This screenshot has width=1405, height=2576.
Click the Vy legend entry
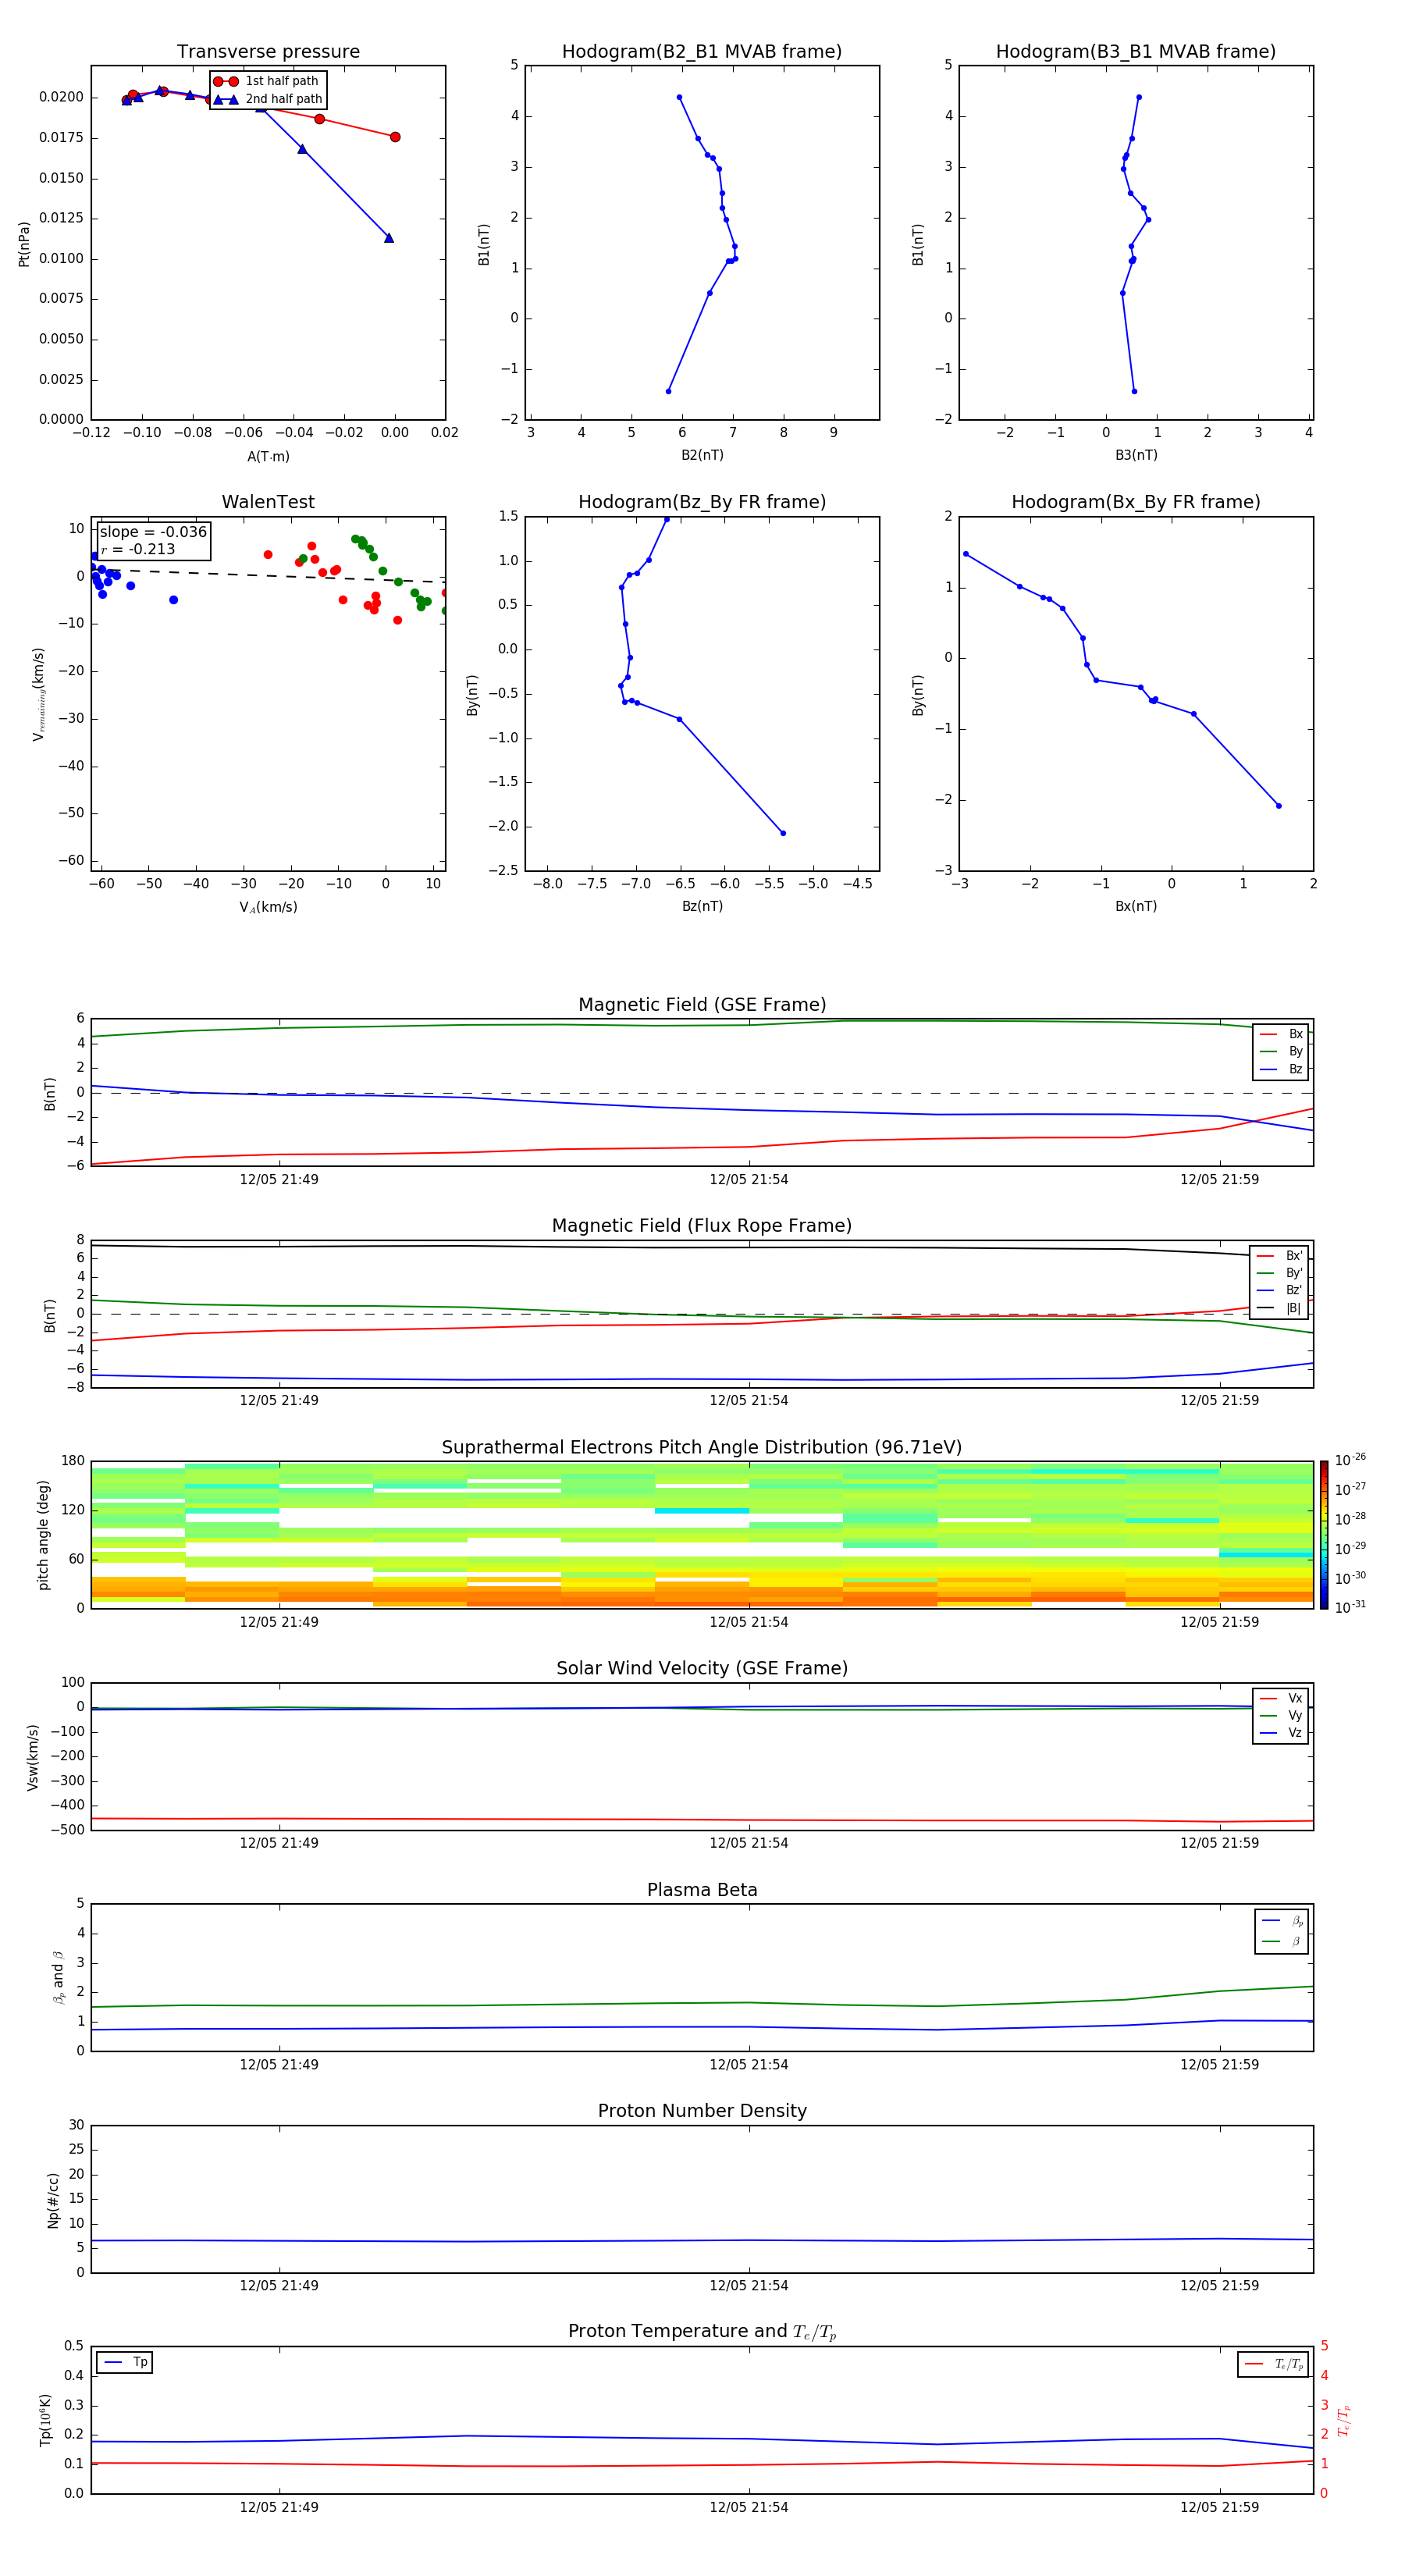click(1281, 1715)
